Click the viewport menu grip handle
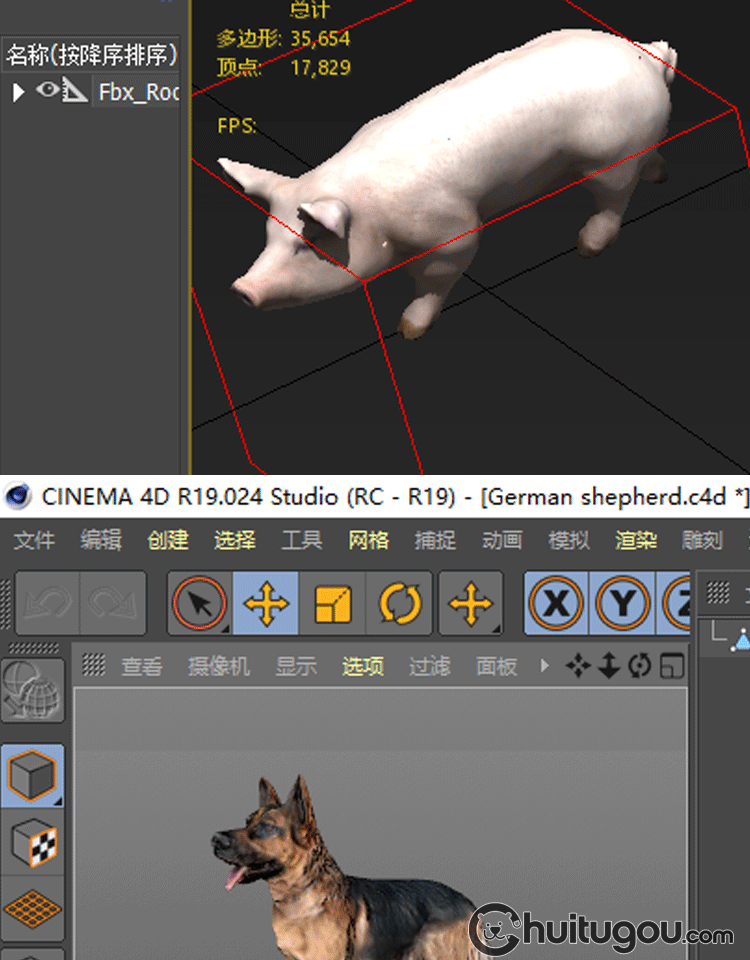This screenshot has height=960, width=750. [x=94, y=665]
